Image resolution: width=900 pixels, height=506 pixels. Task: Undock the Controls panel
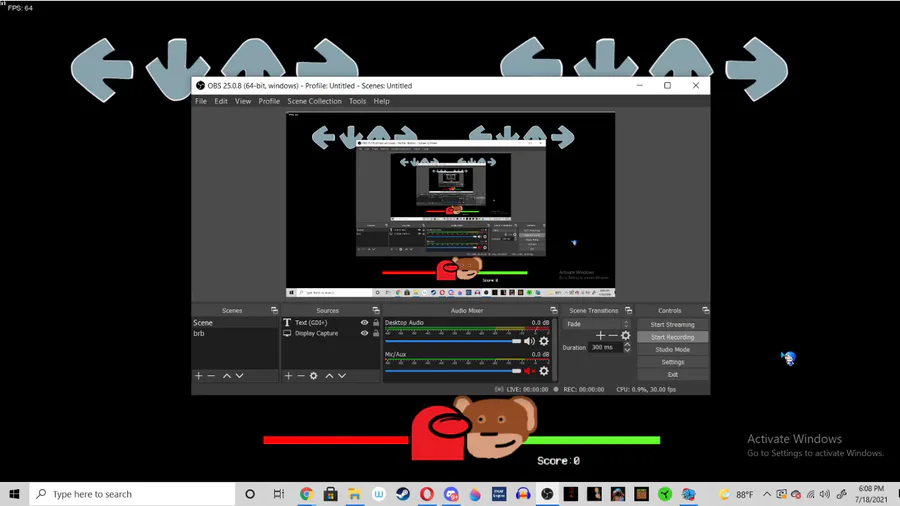705,310
